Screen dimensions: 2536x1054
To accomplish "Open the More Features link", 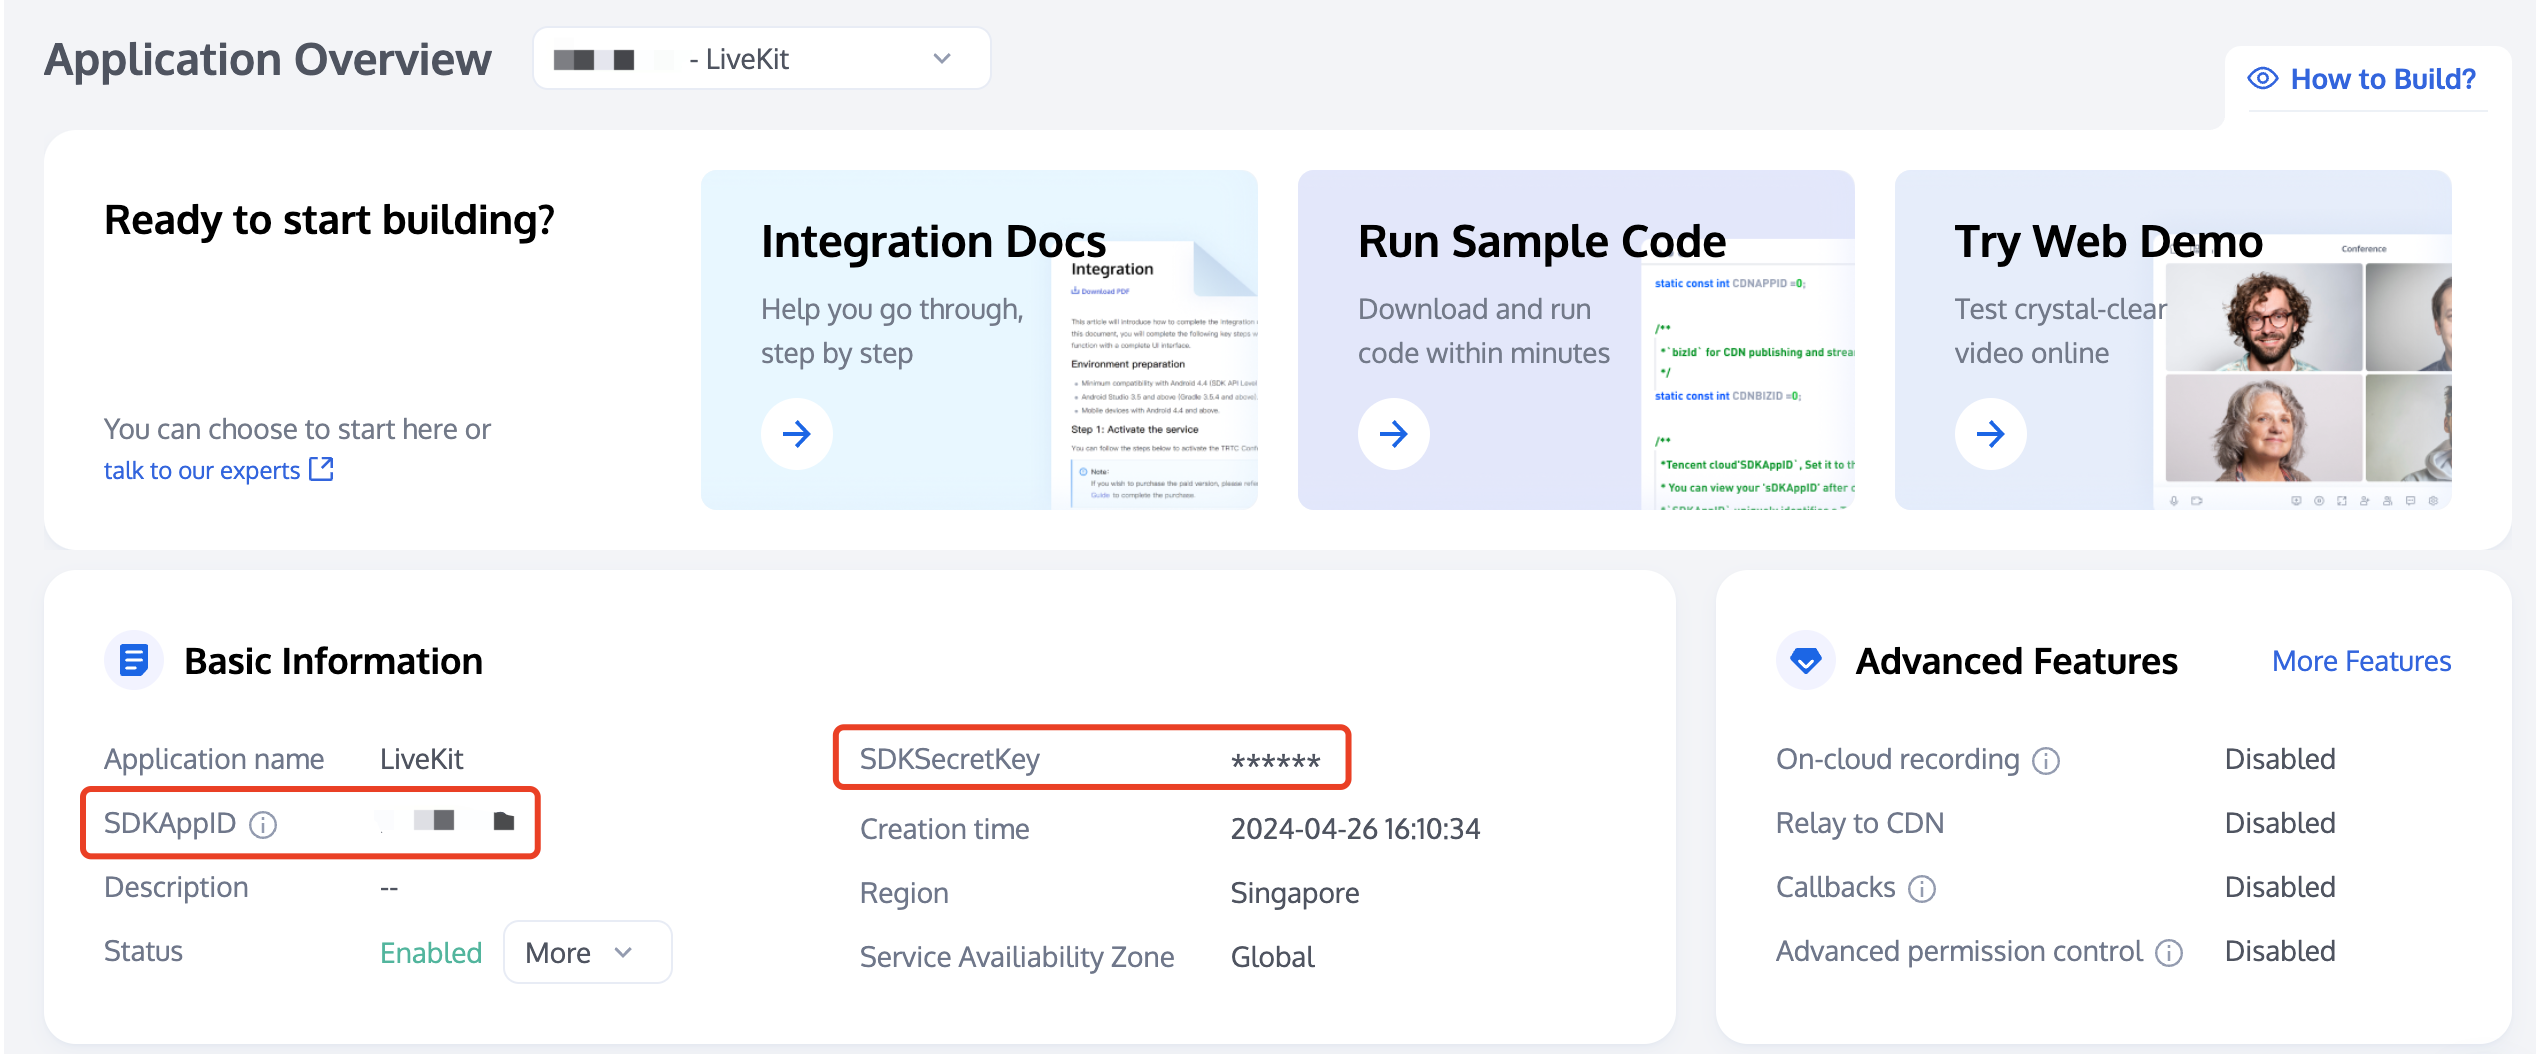I will tap(2360, 661).
